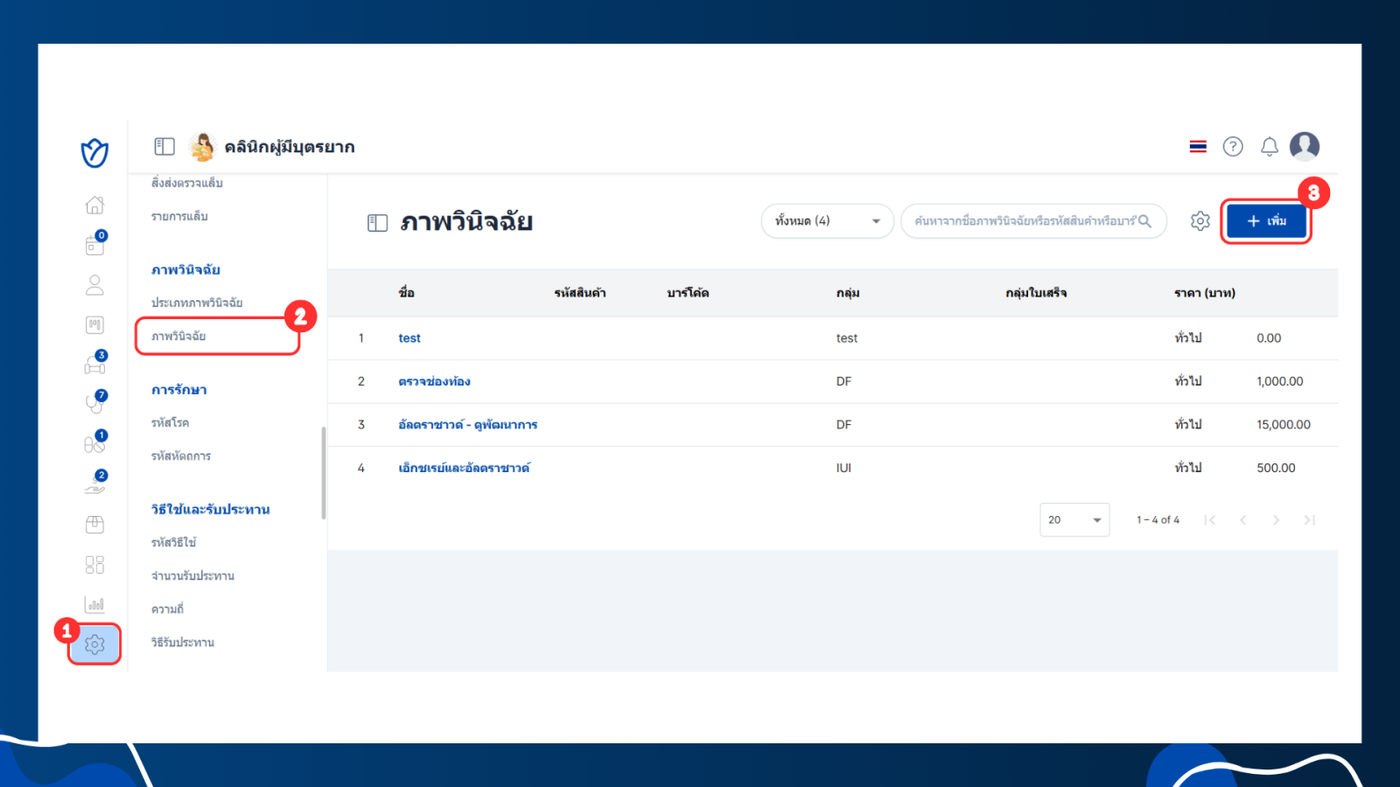Switch language using the Thai flag icon
Screen dimensions: 1400x787
click(x=1198, y=147)
